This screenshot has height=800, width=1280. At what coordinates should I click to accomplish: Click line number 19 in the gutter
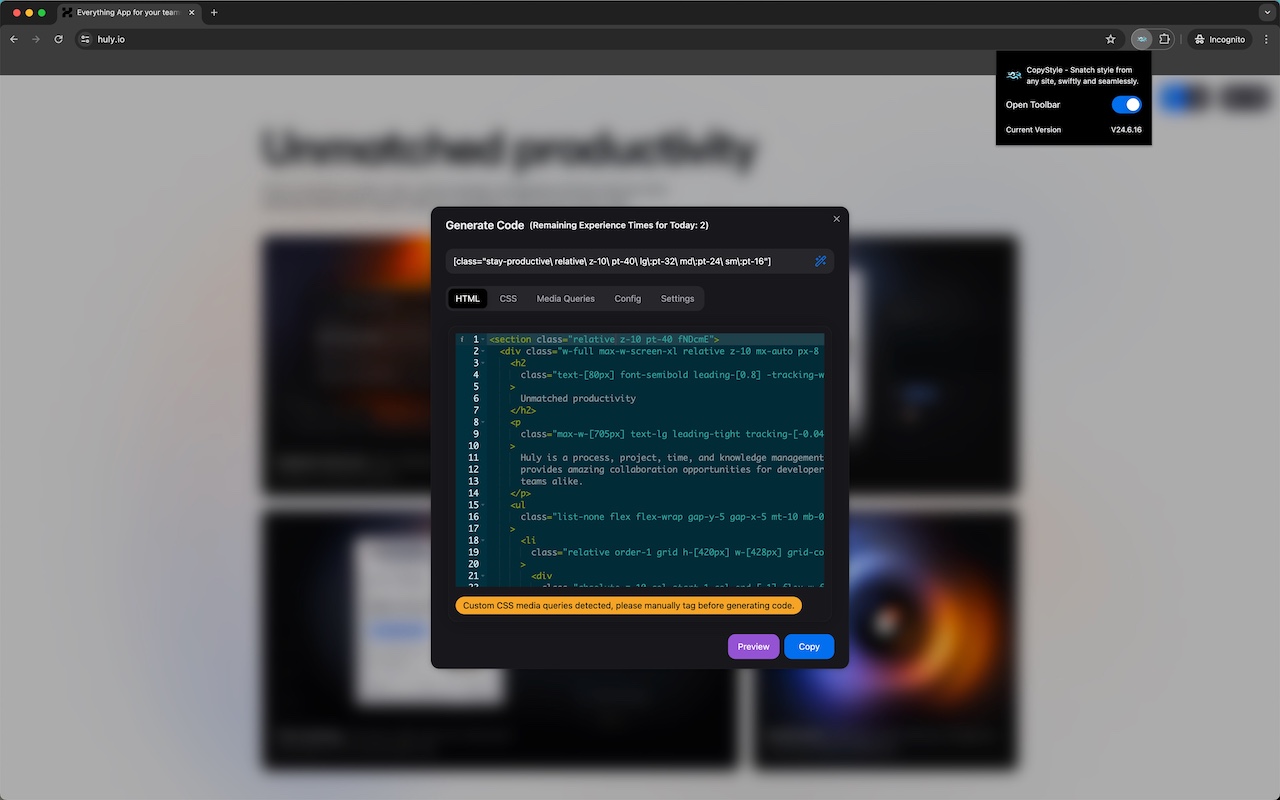click(x=473, y=552)
